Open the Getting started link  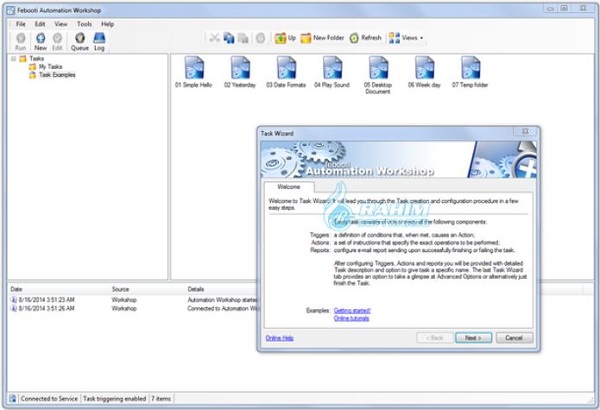click(352, 310)
